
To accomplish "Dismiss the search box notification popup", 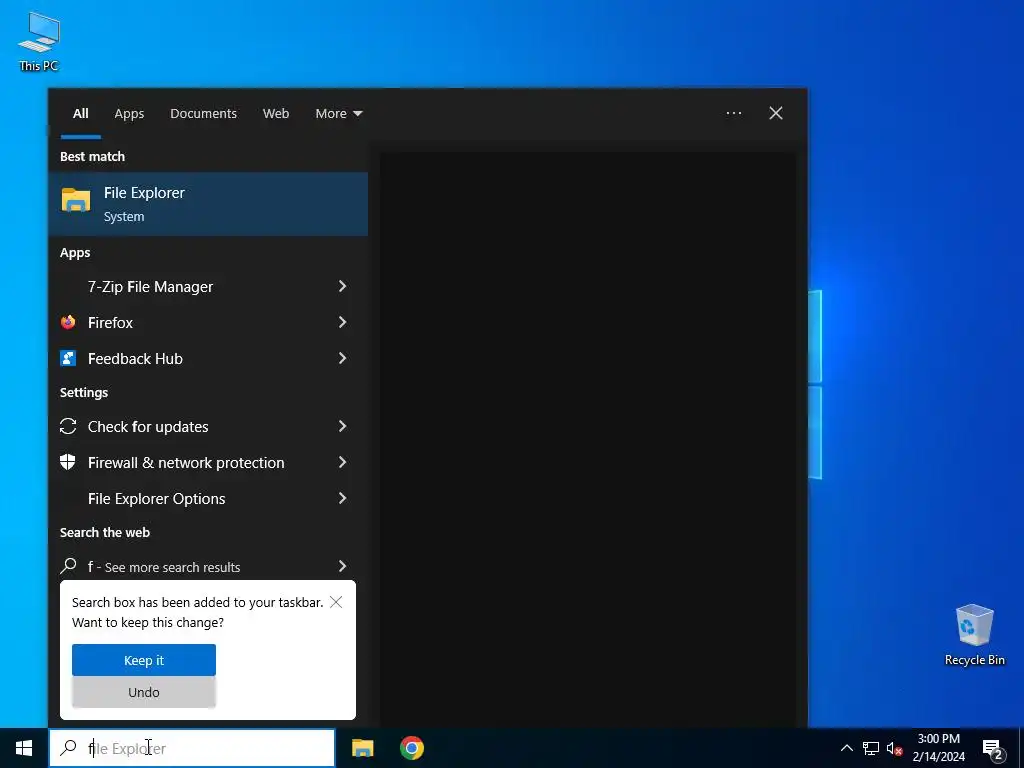I will point(336,602).
